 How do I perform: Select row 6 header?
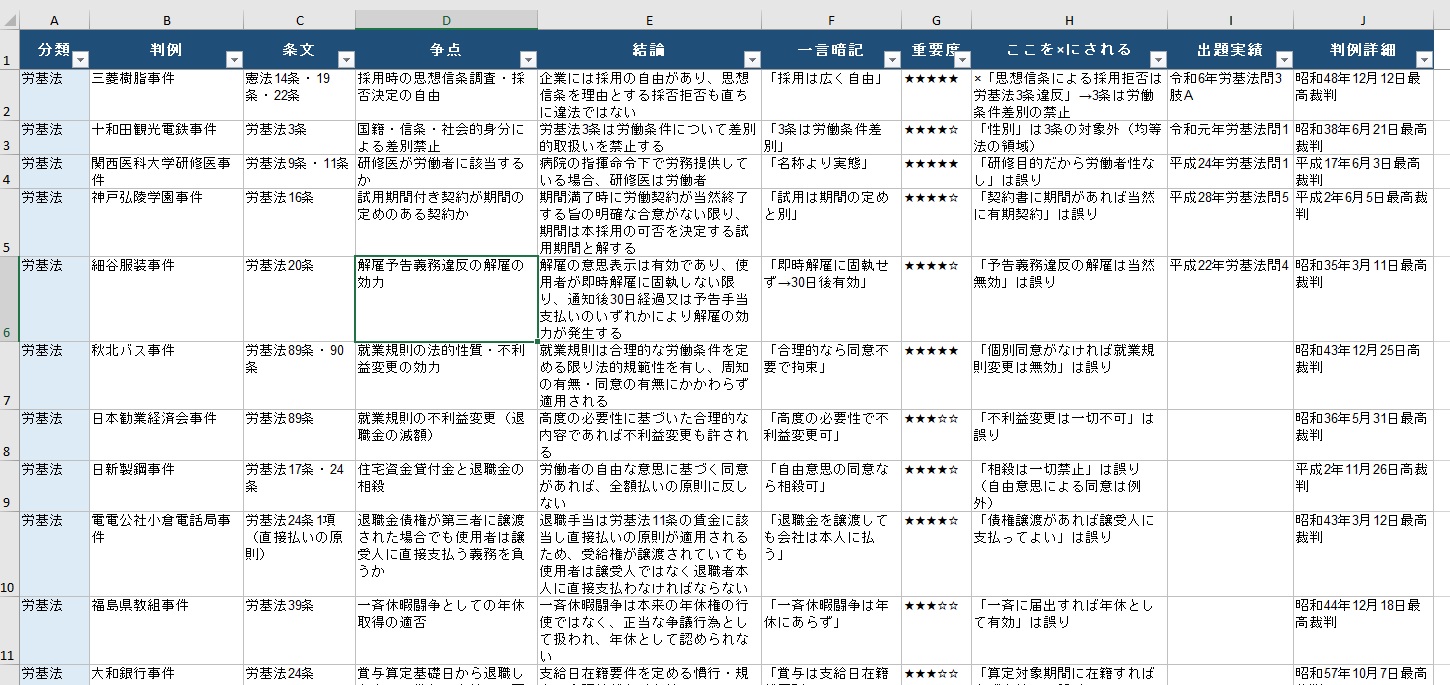9,299
